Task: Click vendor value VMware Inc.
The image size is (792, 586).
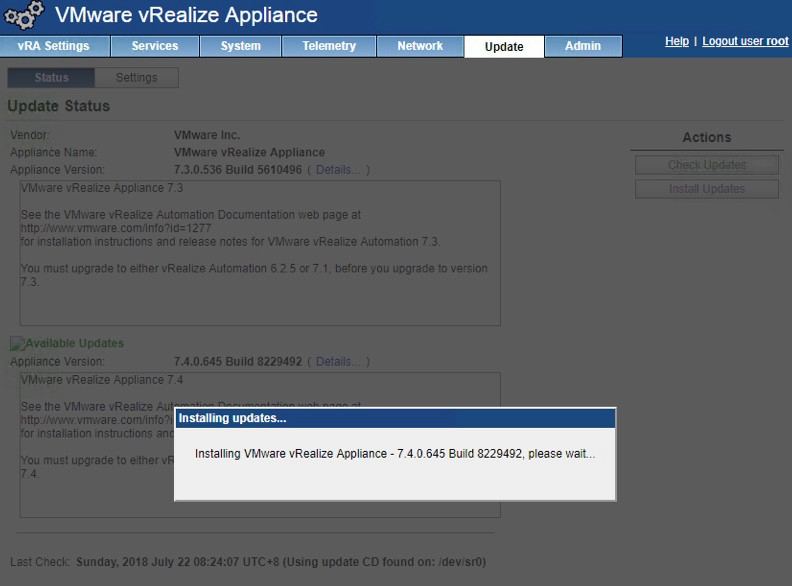Action: click(x=207, y=135)
